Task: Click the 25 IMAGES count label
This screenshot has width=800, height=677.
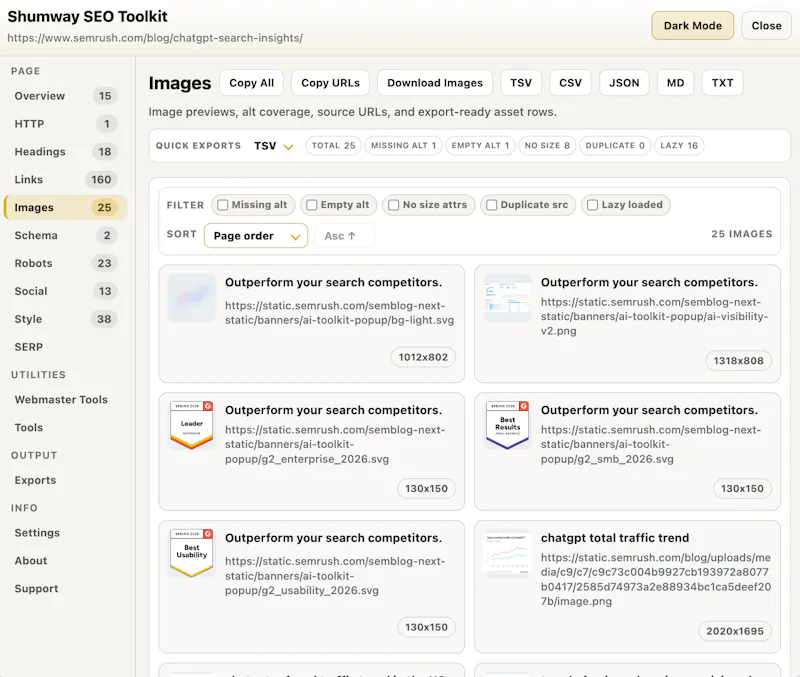Action: [x=742, y=234]
